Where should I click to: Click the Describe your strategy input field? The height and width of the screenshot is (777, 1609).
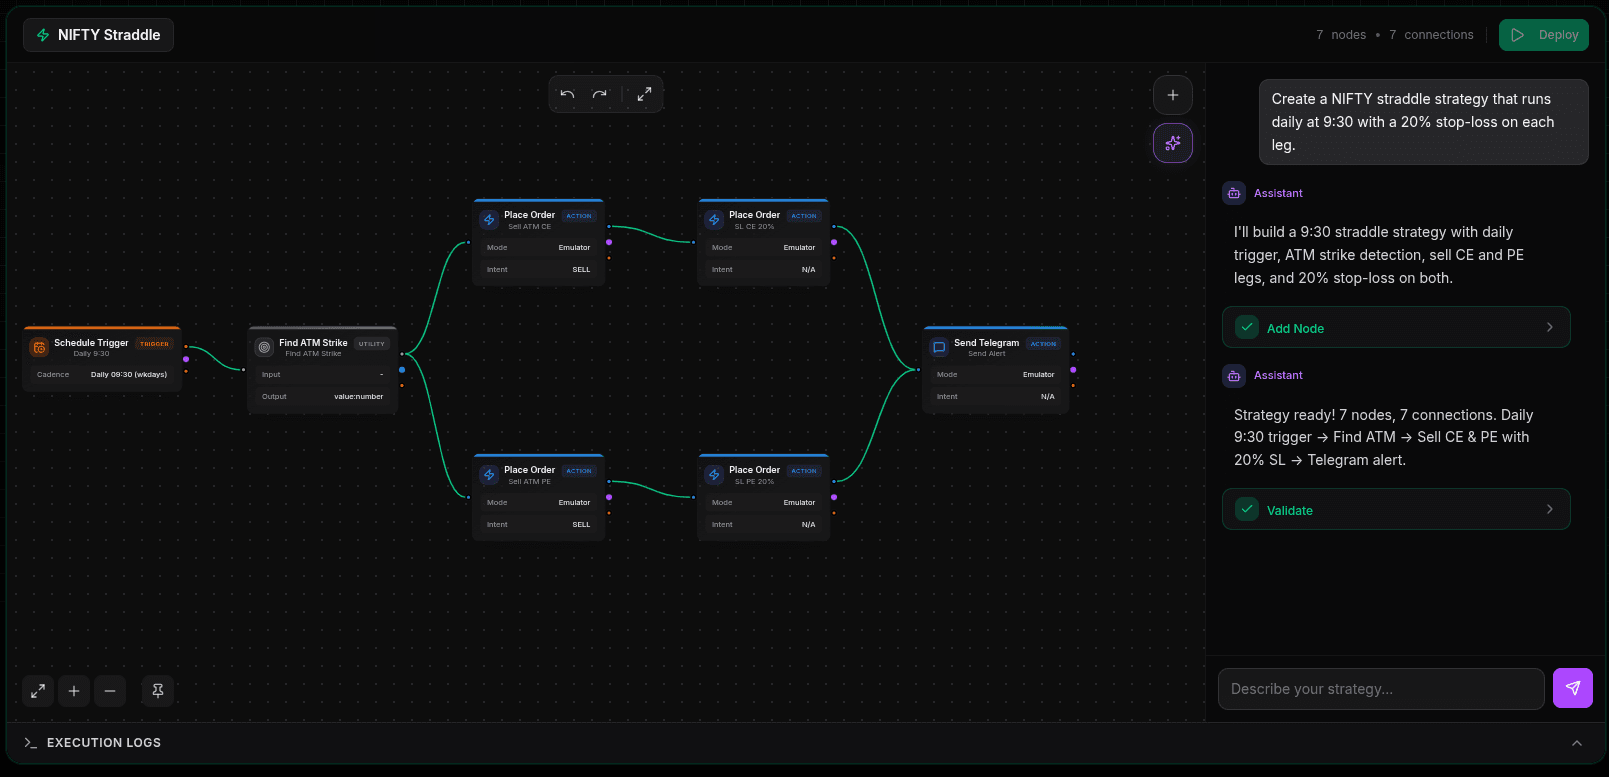1381,689
